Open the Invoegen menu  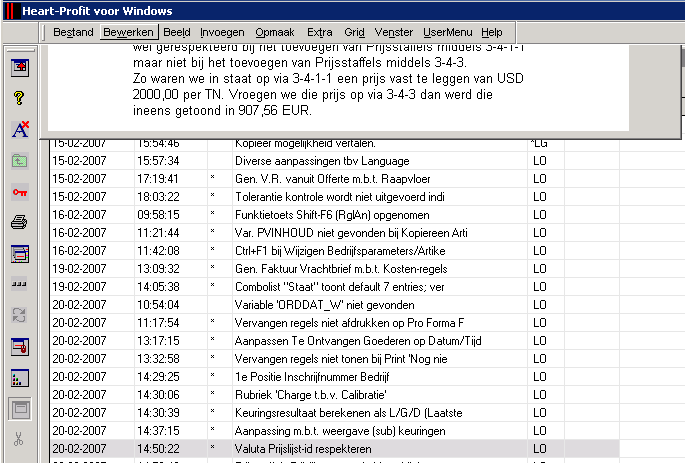point(222,32)
